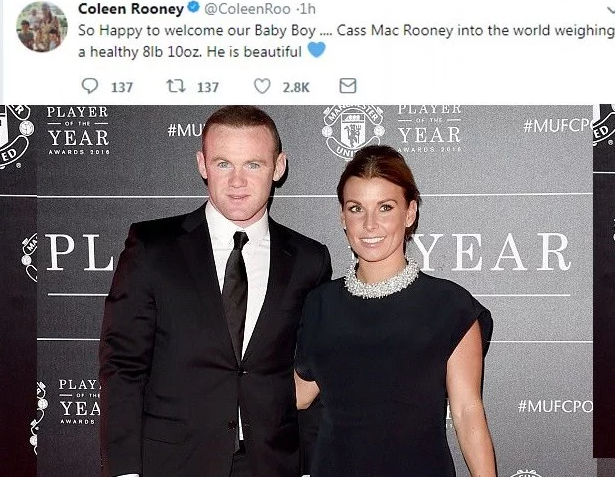This screenshot has height=477, width=615.
Task: Open Coleen Rooney's profile avatar
Action: pos(42,27)
